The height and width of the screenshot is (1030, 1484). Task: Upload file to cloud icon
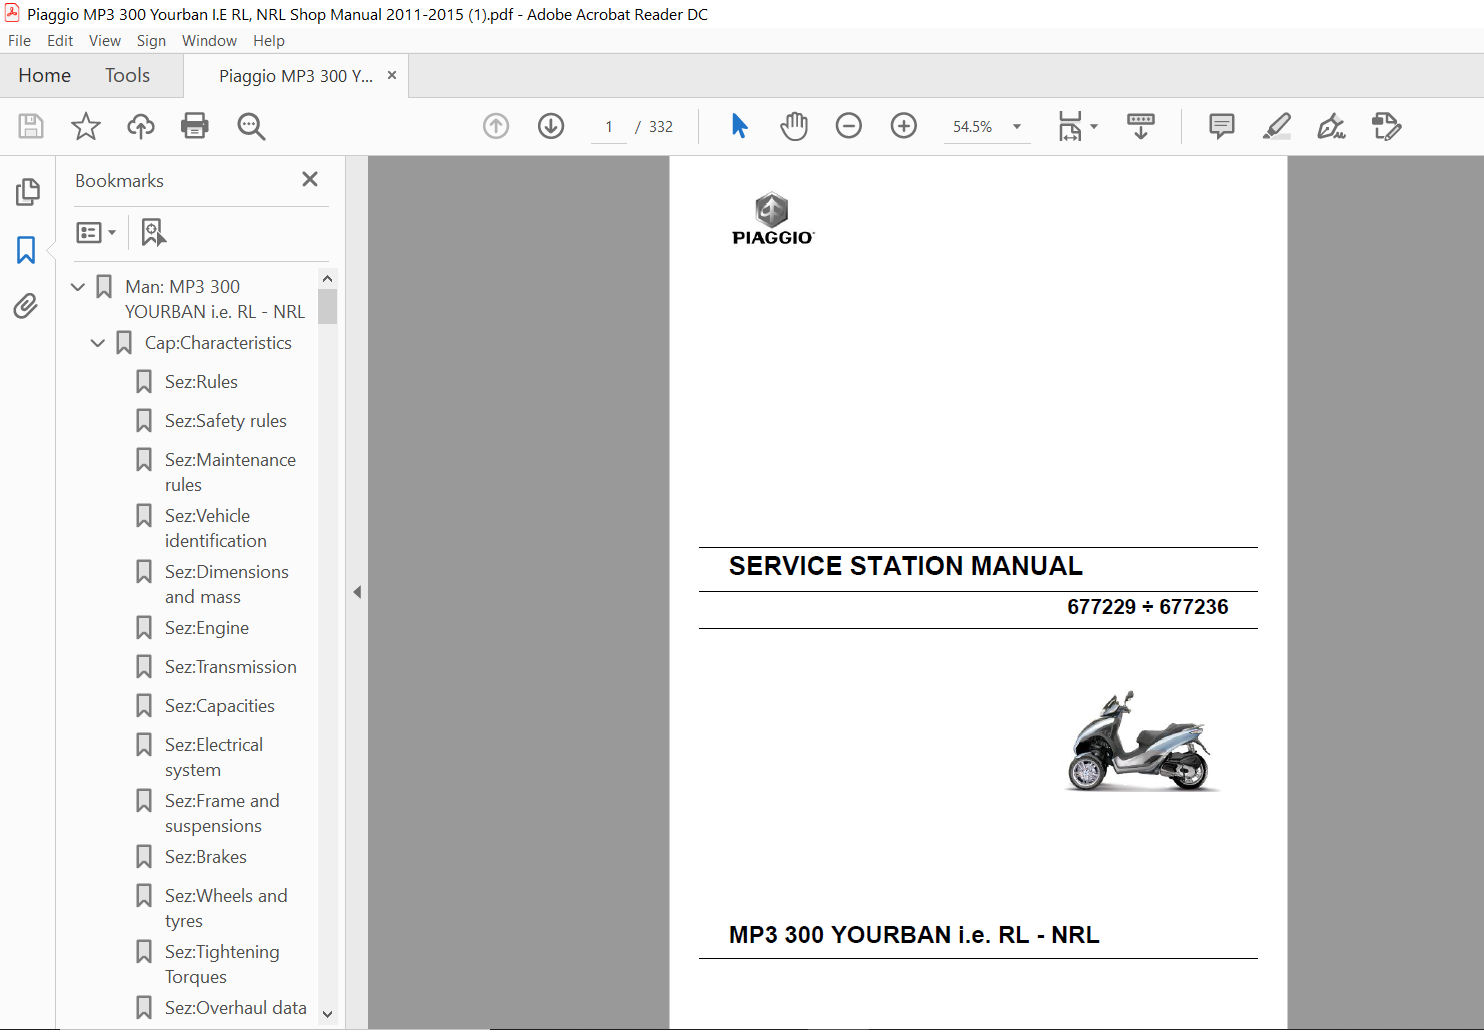(141, 126)
